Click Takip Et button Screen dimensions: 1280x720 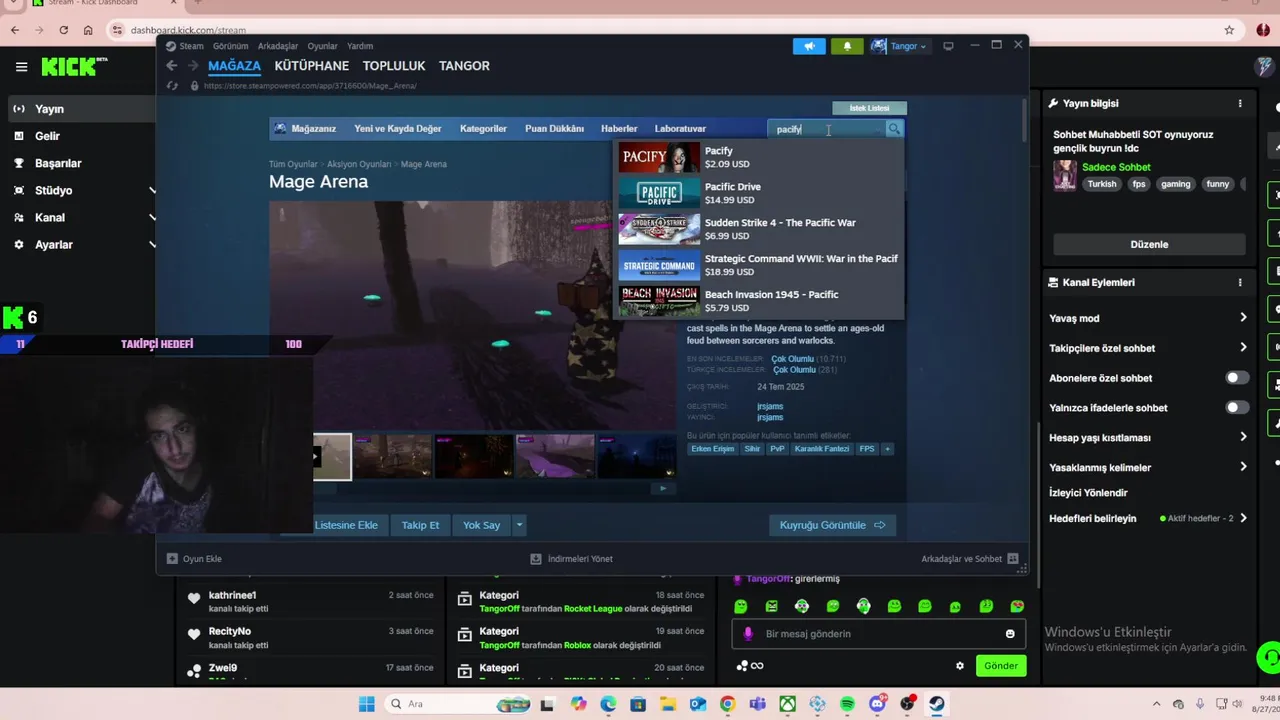pyautogui.click(x=420, y=525)
